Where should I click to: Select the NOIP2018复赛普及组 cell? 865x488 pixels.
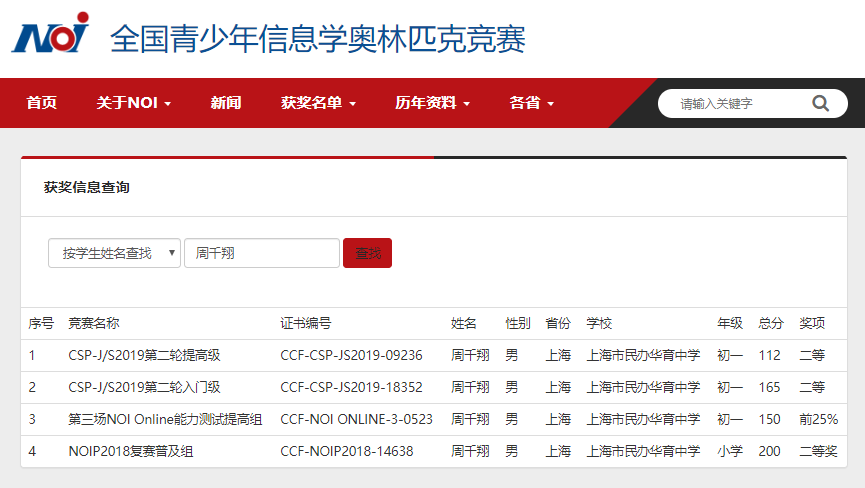pos(131,451)
